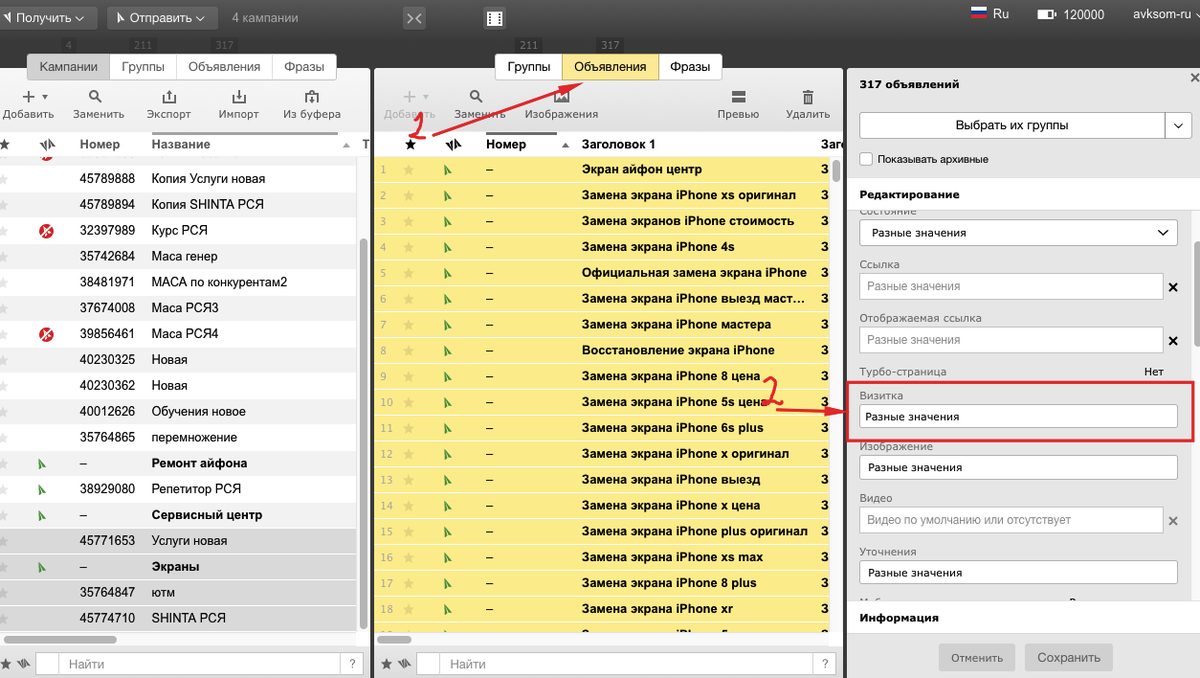1200x678 pixels.
Task: Open the avksom-ru account menu
Action: coord(1165,15)
